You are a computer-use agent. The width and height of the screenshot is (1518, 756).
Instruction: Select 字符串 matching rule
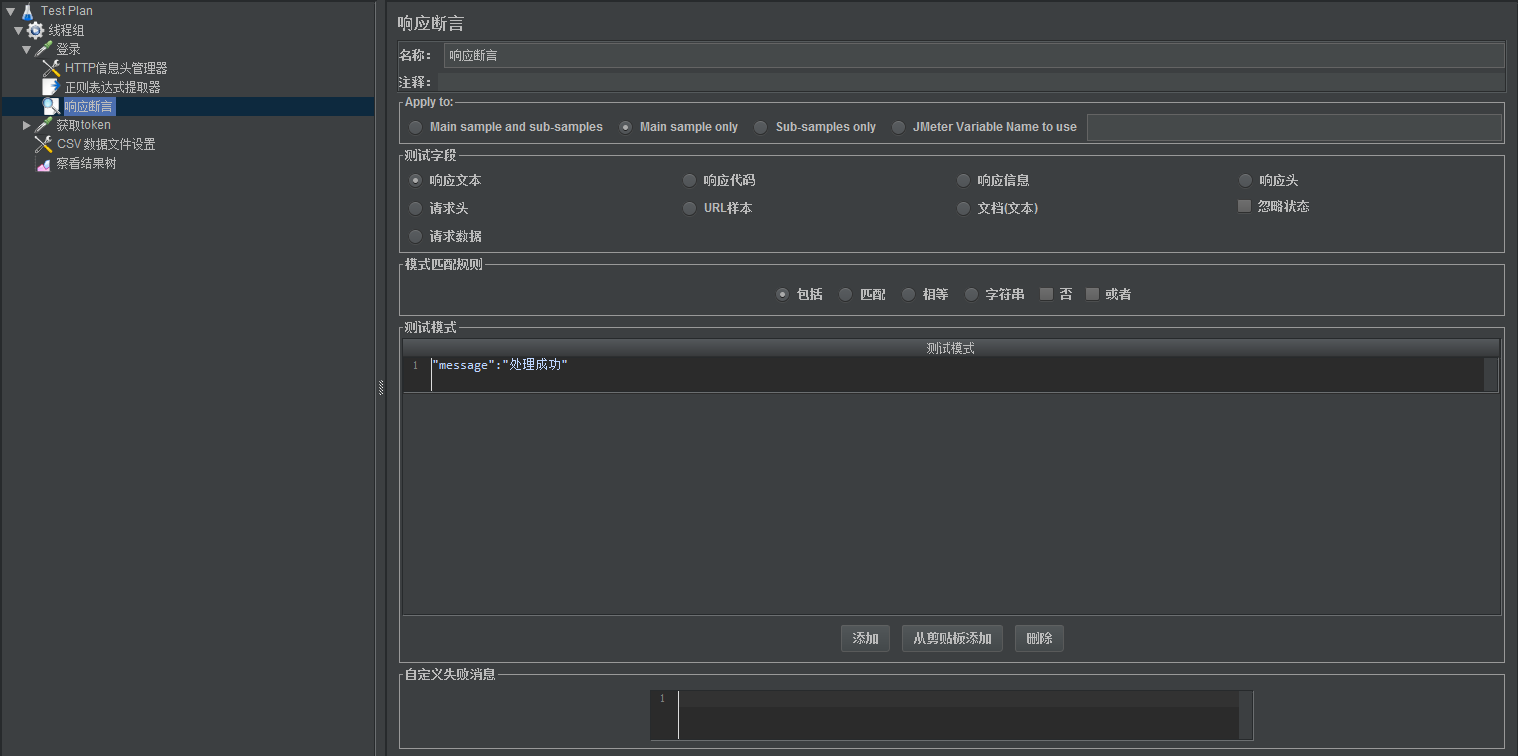pos(994,294)
